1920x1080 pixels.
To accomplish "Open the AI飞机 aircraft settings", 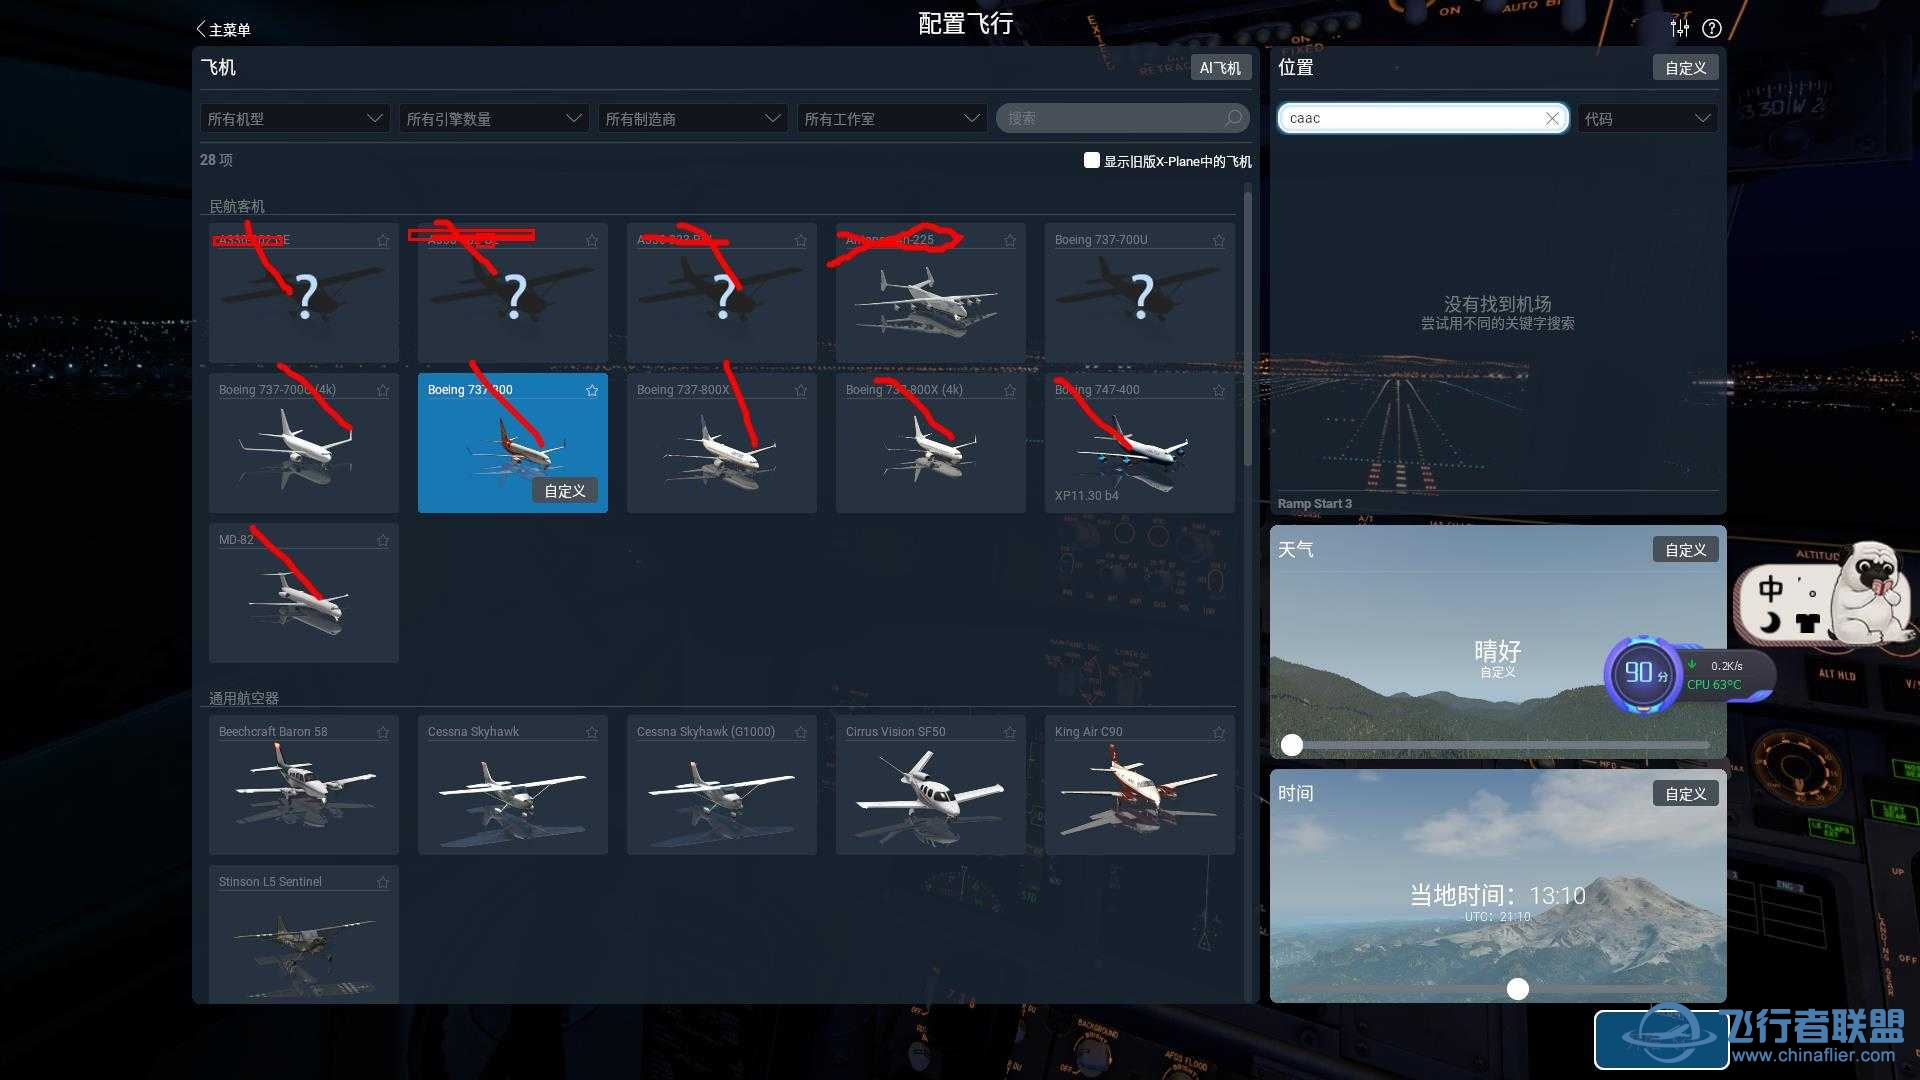I will (1220, 67).
